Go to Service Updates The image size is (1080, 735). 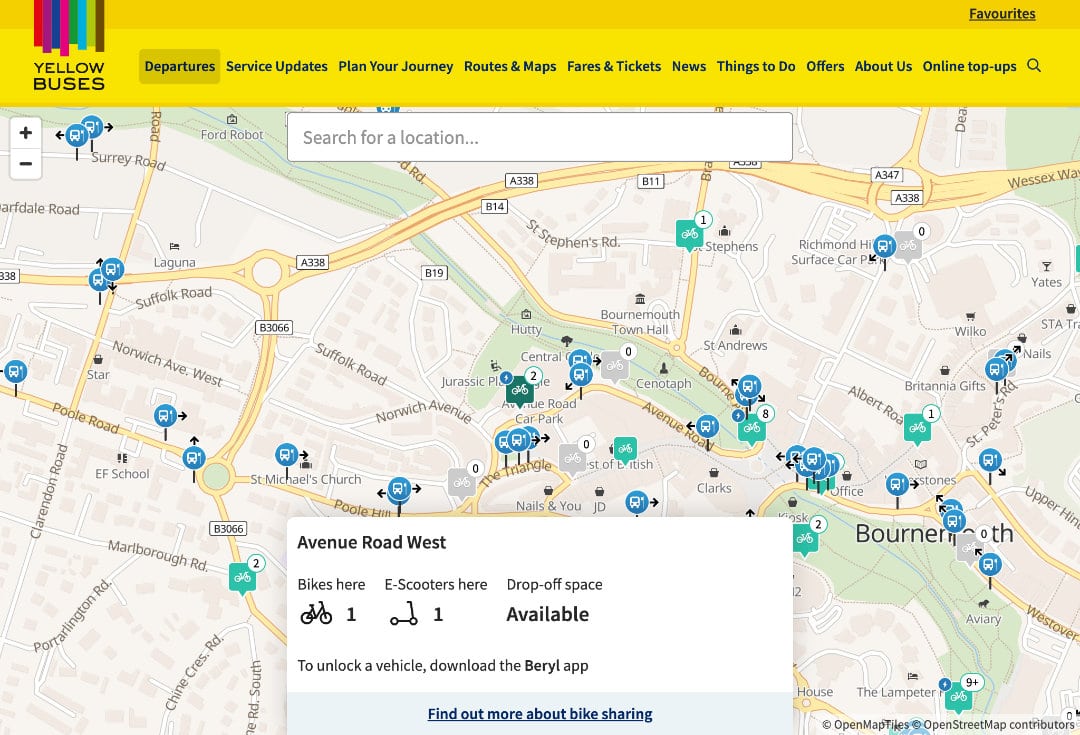click(277, 66)
